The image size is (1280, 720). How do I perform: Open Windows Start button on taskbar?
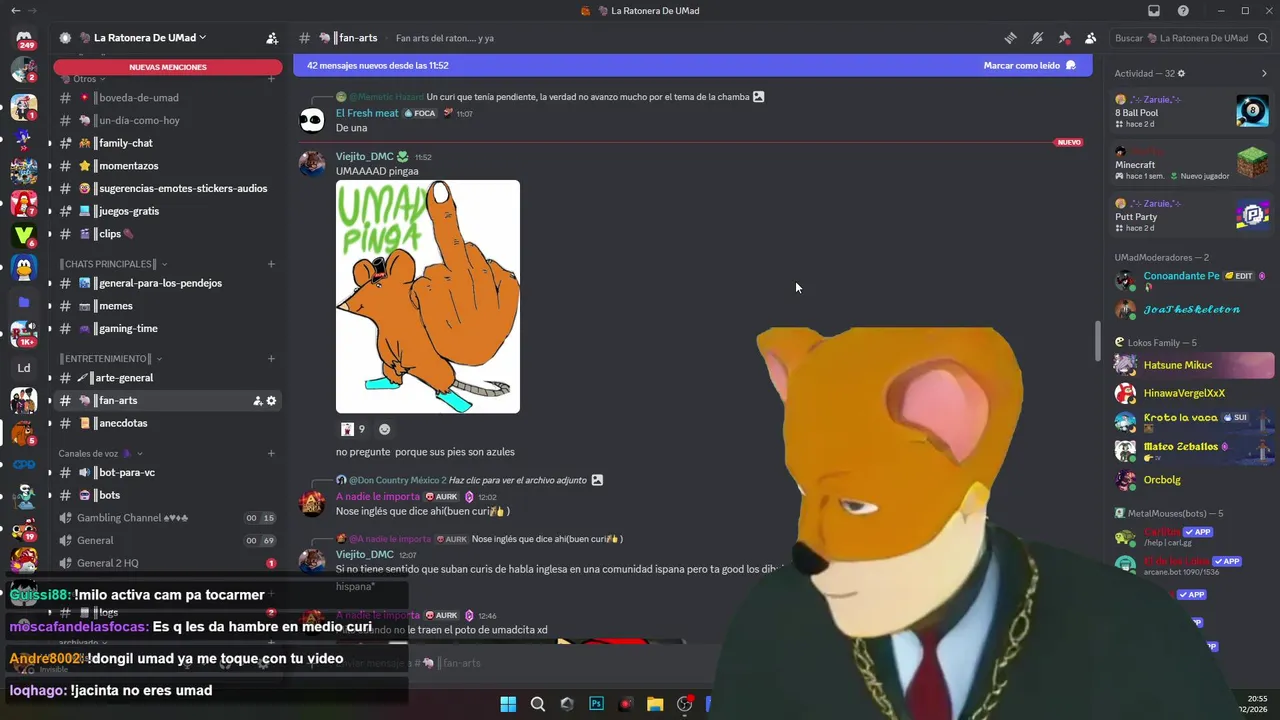pos(508,704)
